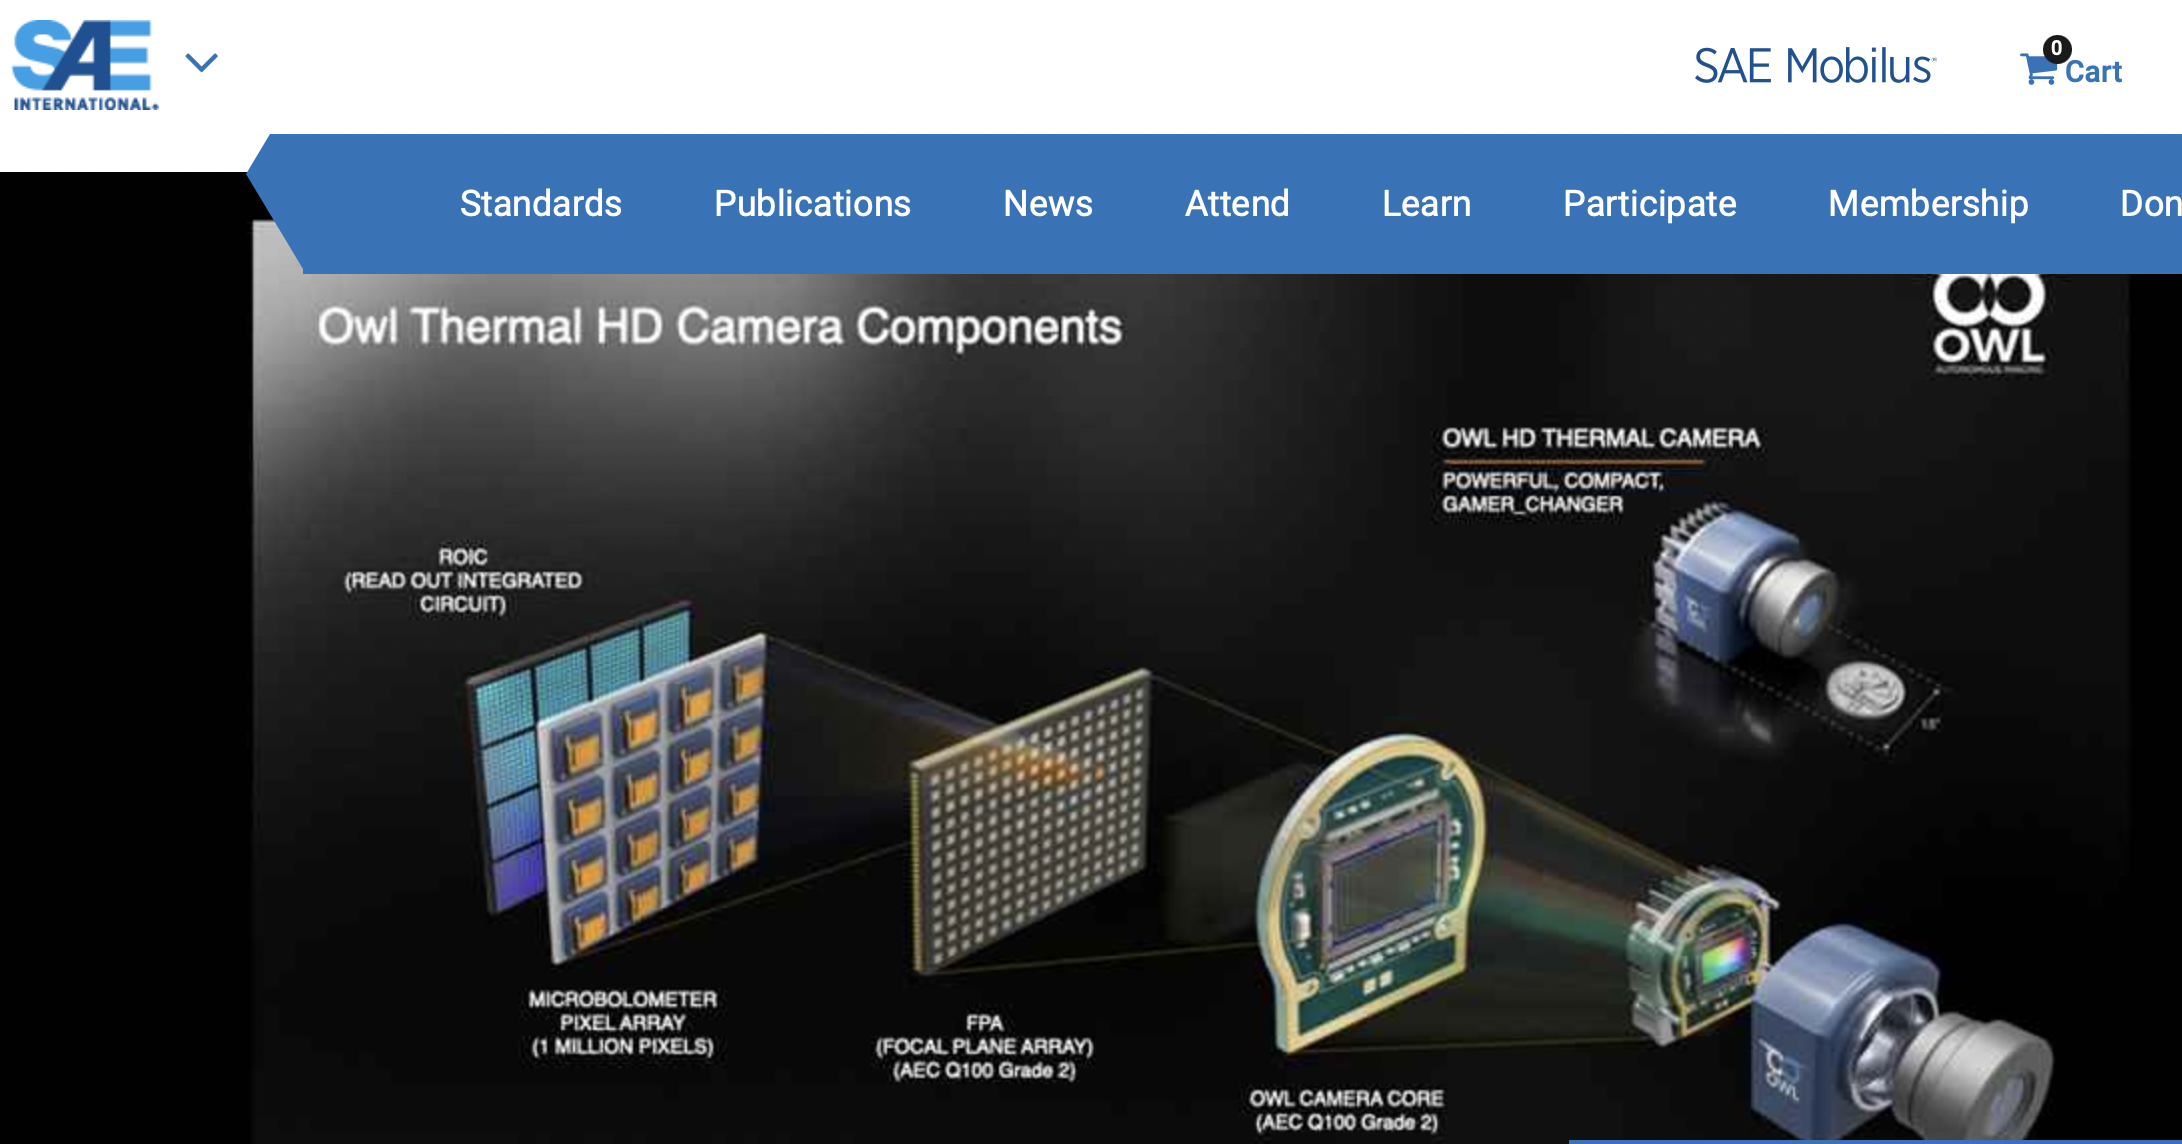
Task: Choose Learn in the top navigation
Action: coord(1426,203)
